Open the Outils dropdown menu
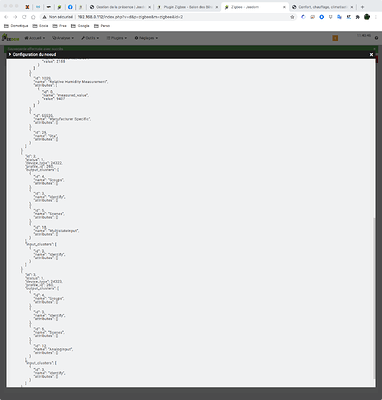Viewport: 382px width, 400px height. point(90,38)
